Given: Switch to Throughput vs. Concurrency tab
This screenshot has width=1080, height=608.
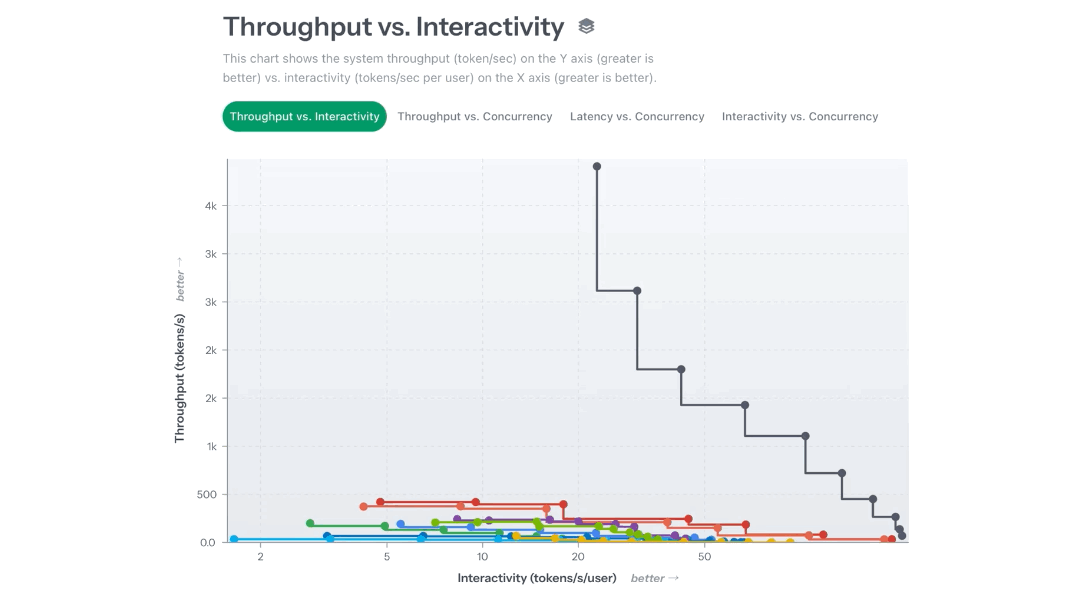Looking at the screenshot, I should [x=475, y=117].
